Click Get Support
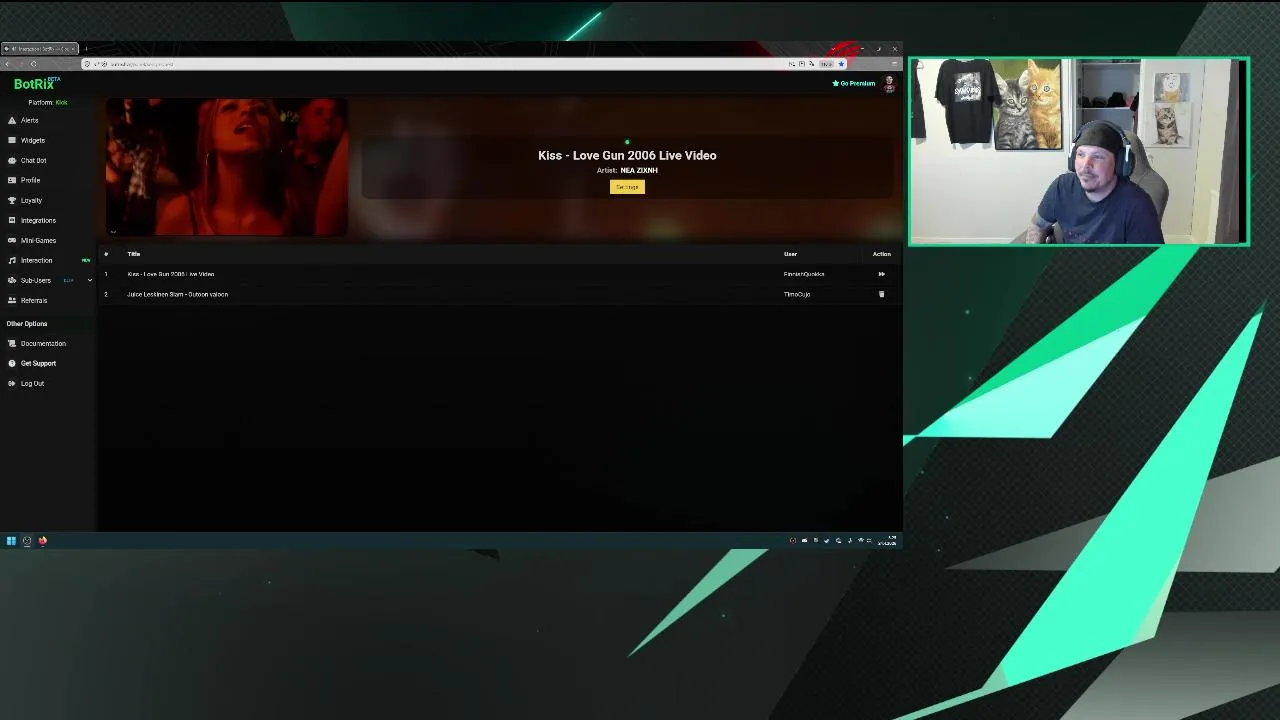Viewport: 1280px width, 720px height. click(x=38, y=363)
